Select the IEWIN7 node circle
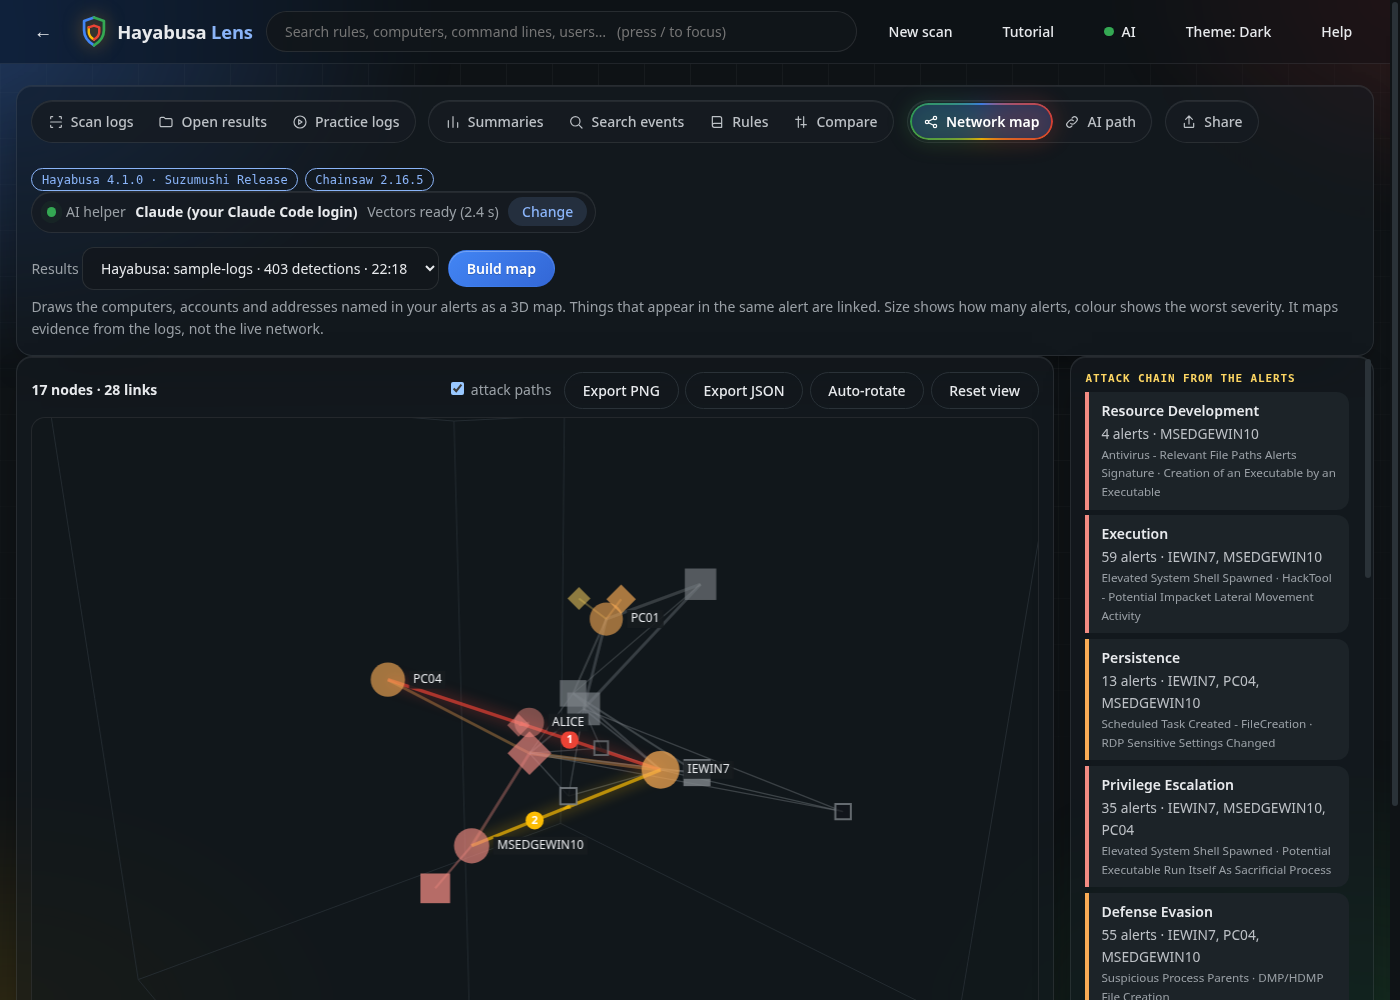This screenshot has height=1000, width=1400. tap(660, 769)
